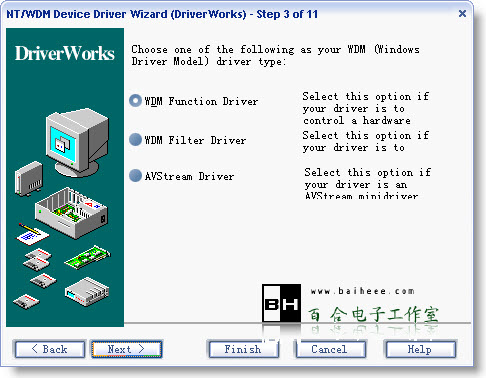
Task: Click the stacked floppy disks icon
Action: (38, 259)
